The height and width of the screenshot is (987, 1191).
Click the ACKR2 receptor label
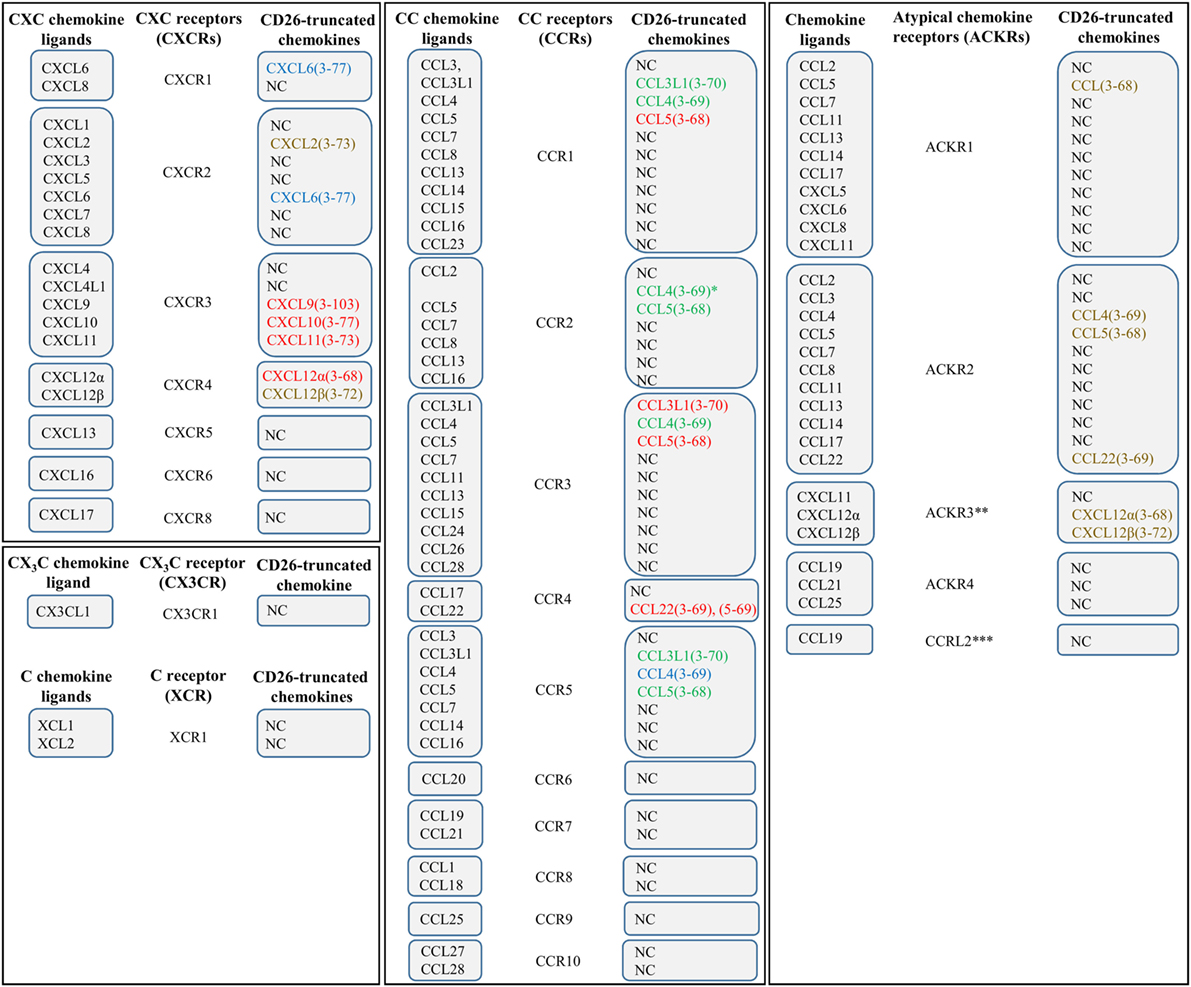(949, 370)
